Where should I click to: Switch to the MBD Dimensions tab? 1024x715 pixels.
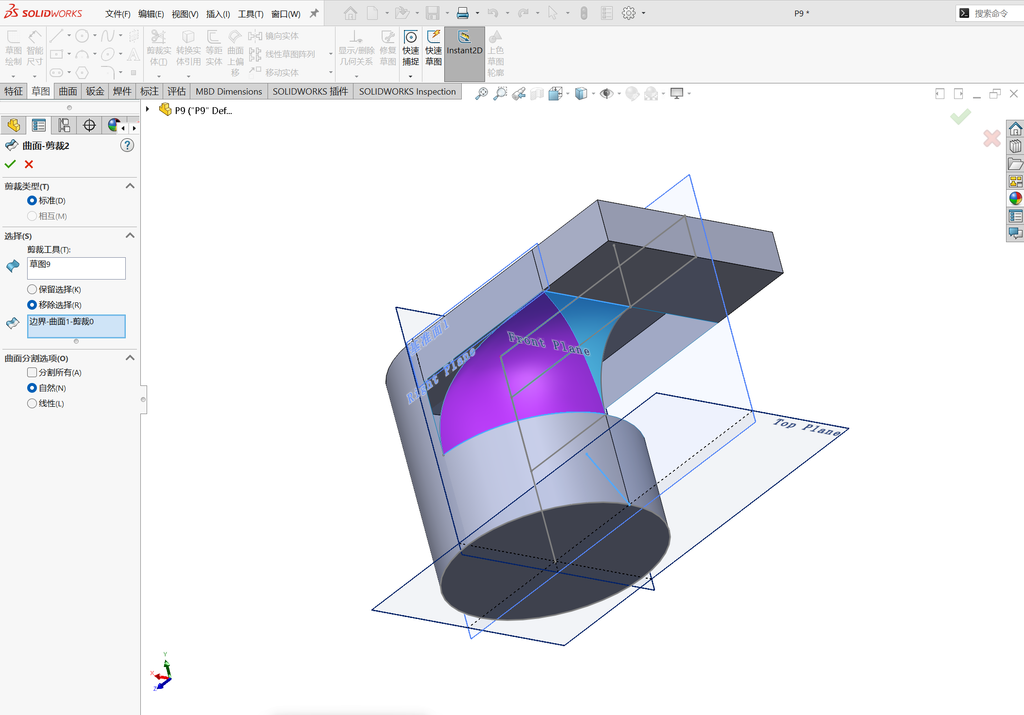pos(229,91)
